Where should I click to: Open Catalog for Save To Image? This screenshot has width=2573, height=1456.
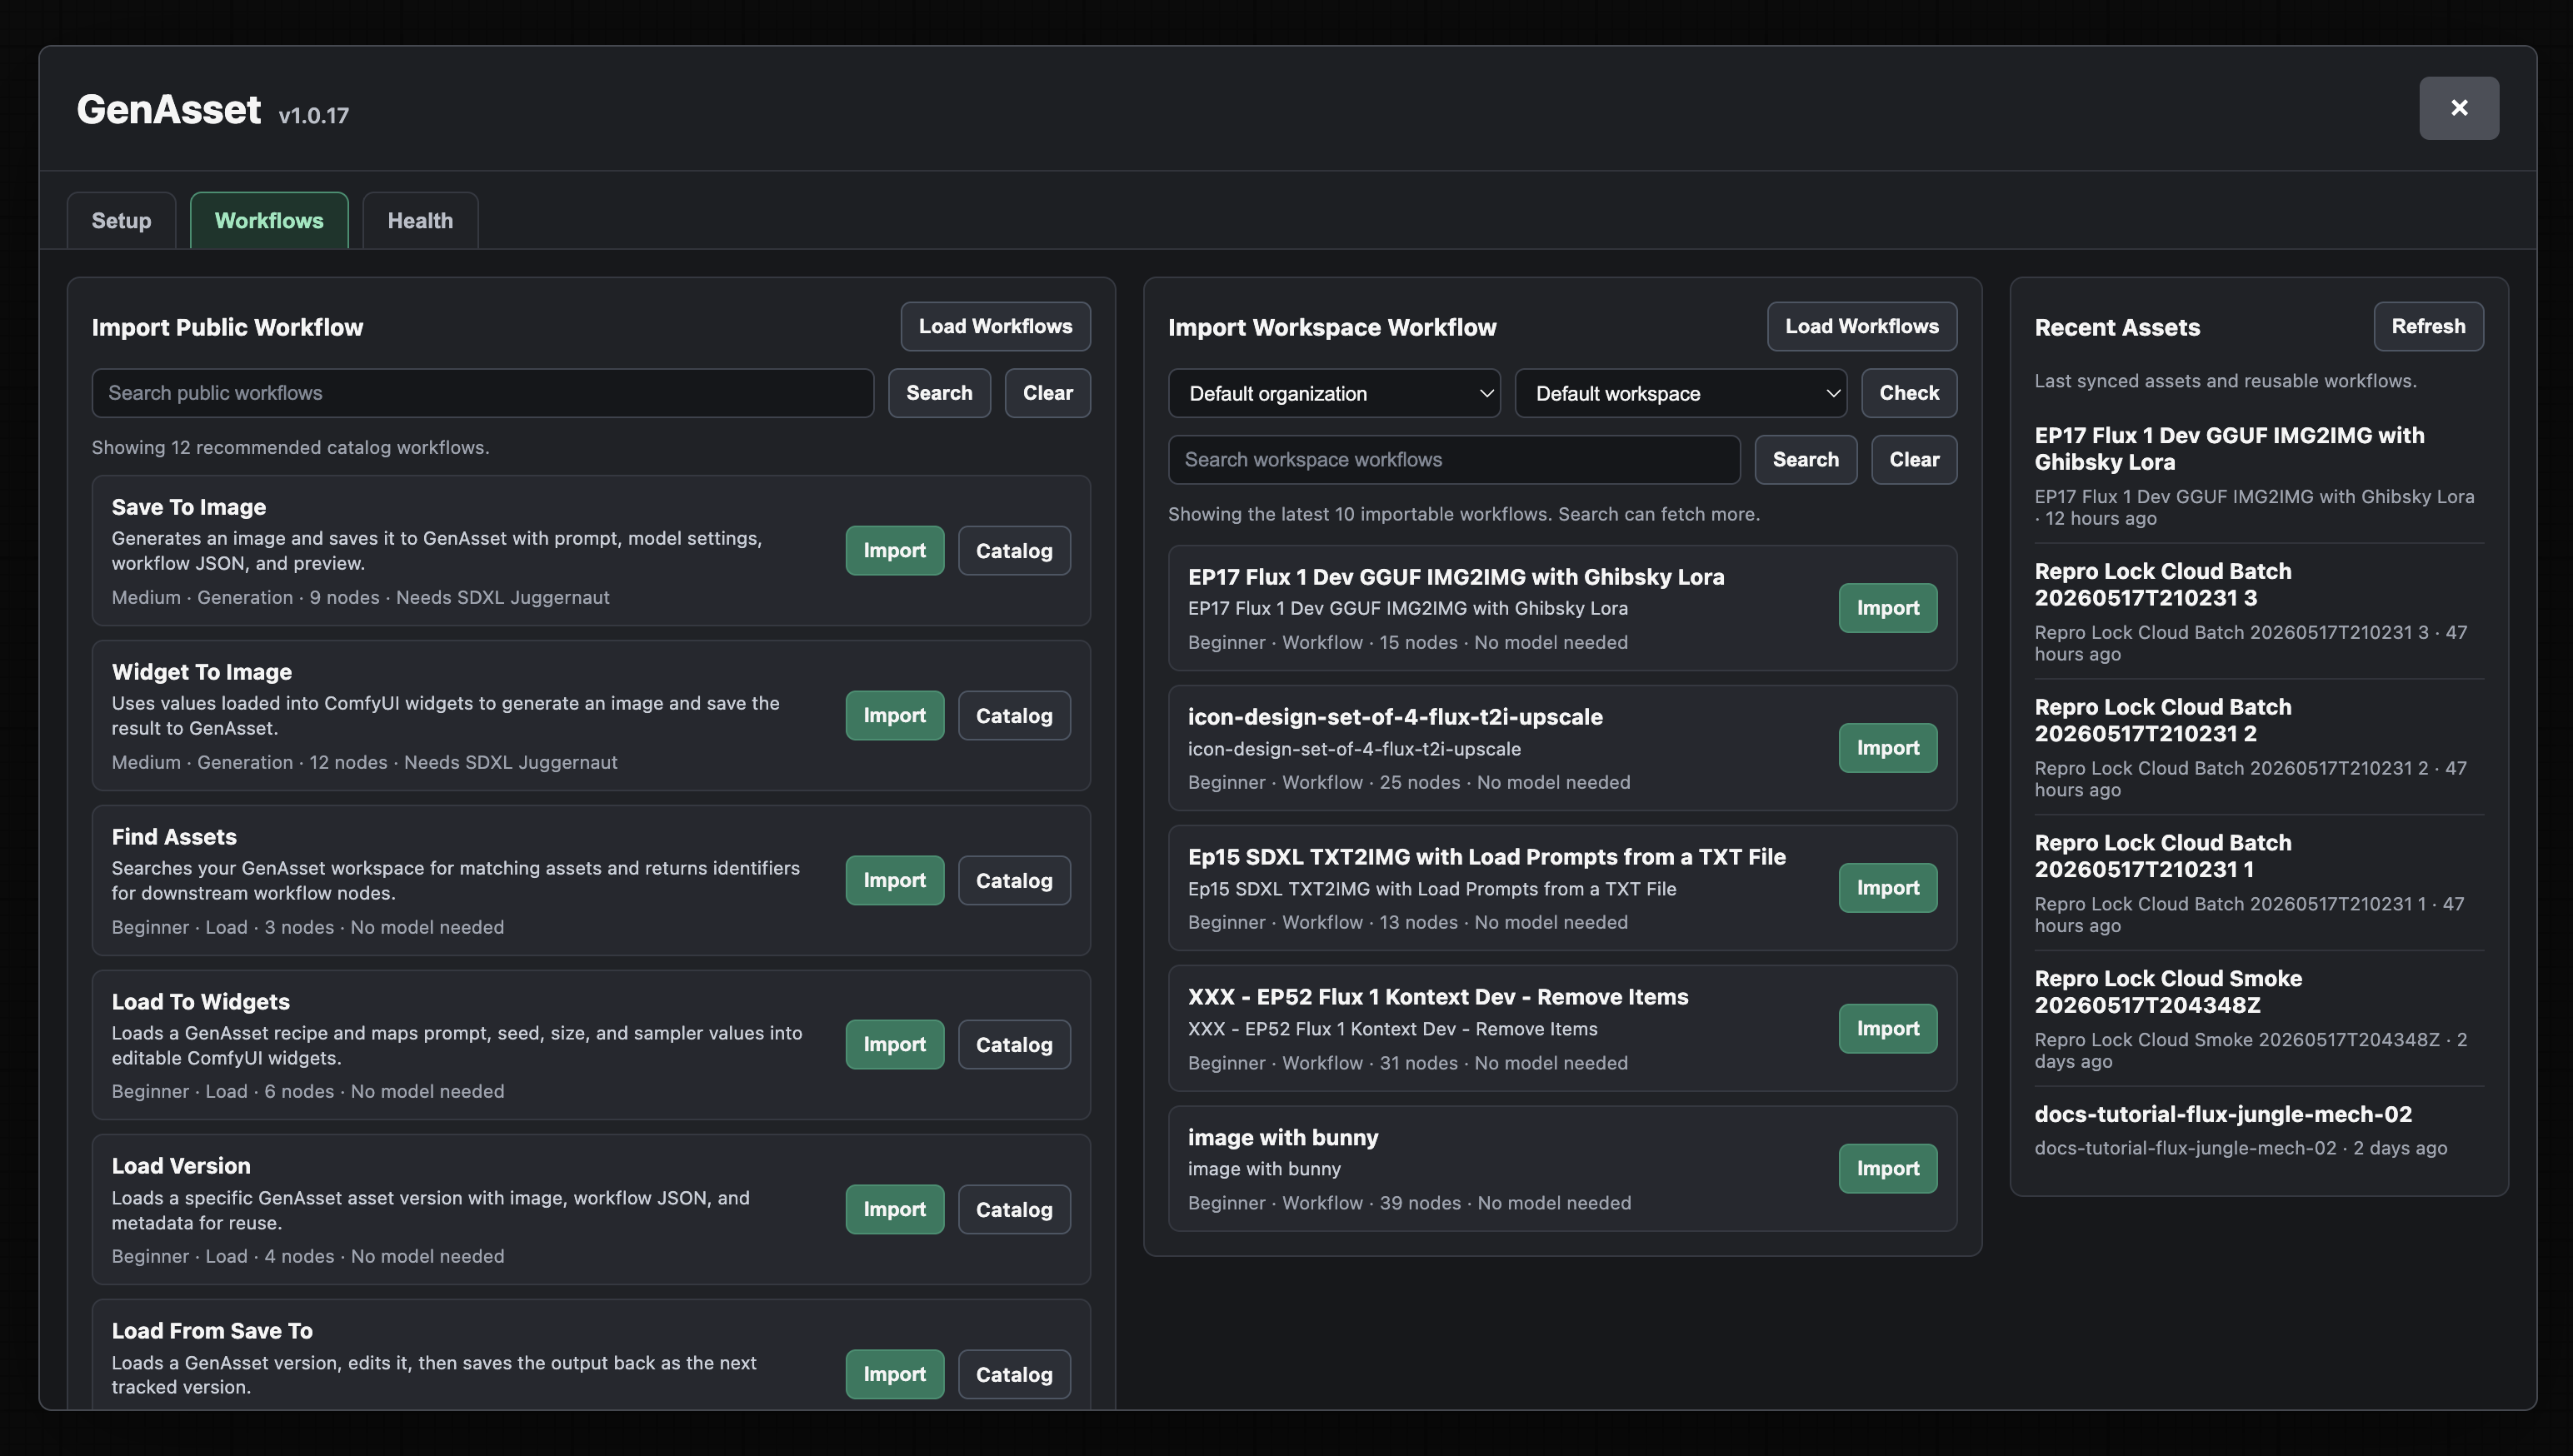(1013, 551)
